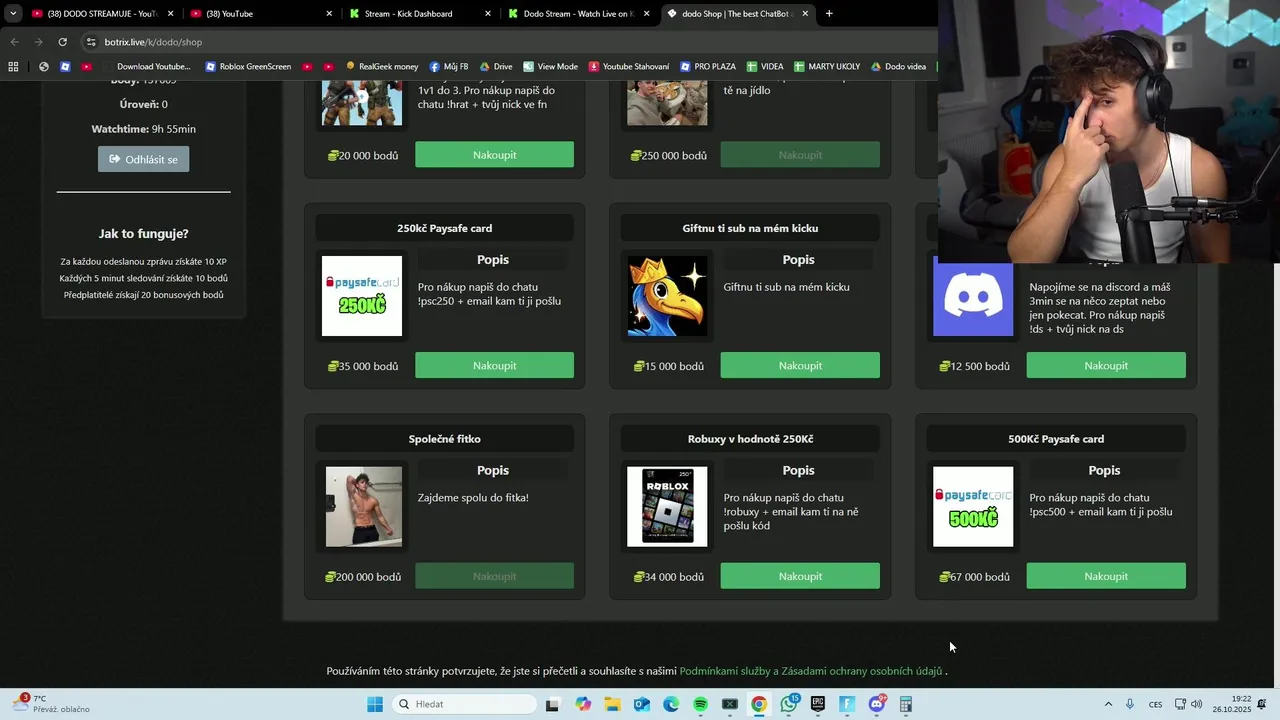
Task: Select the dodo Shop tab
Action: [x=736, y=14]
